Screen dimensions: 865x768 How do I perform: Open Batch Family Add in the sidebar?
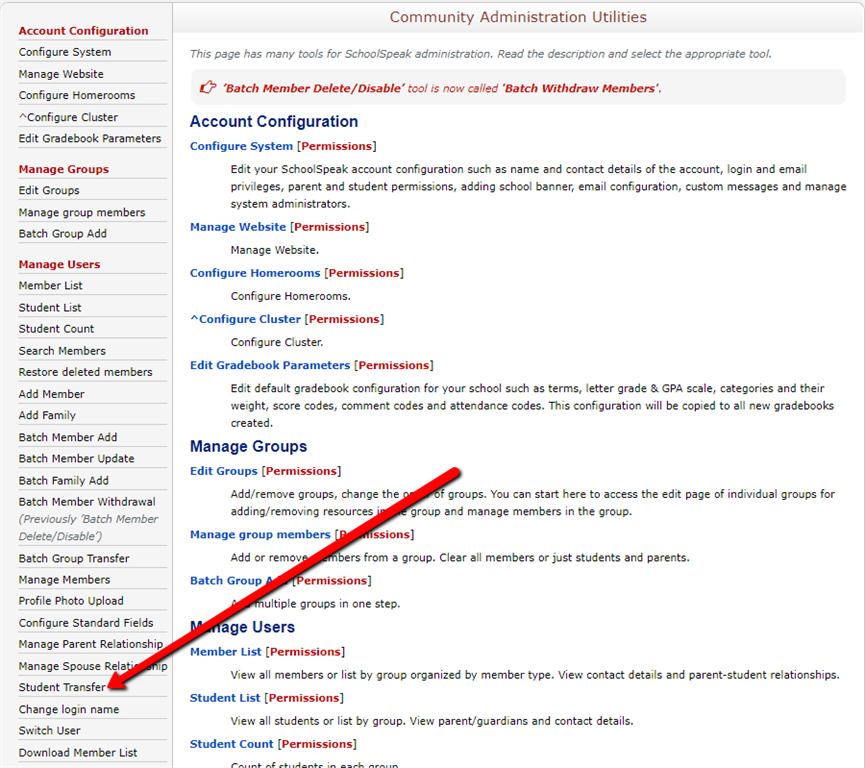63,481
